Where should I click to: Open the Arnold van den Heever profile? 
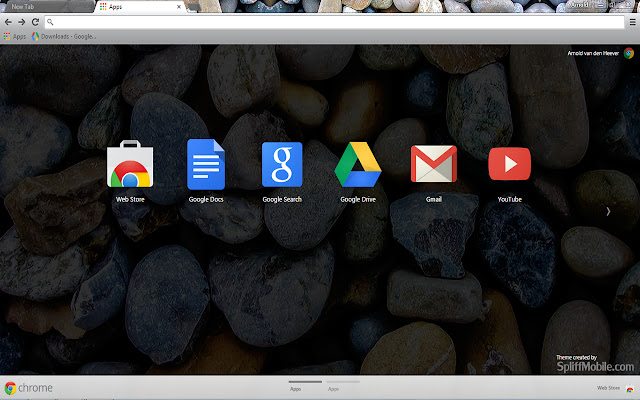593,53
